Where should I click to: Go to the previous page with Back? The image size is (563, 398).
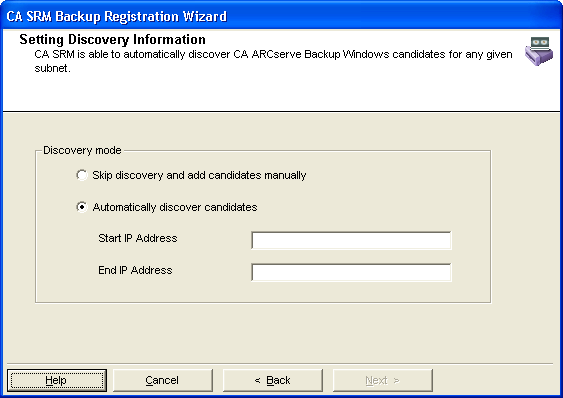click(x=273, y=380)
